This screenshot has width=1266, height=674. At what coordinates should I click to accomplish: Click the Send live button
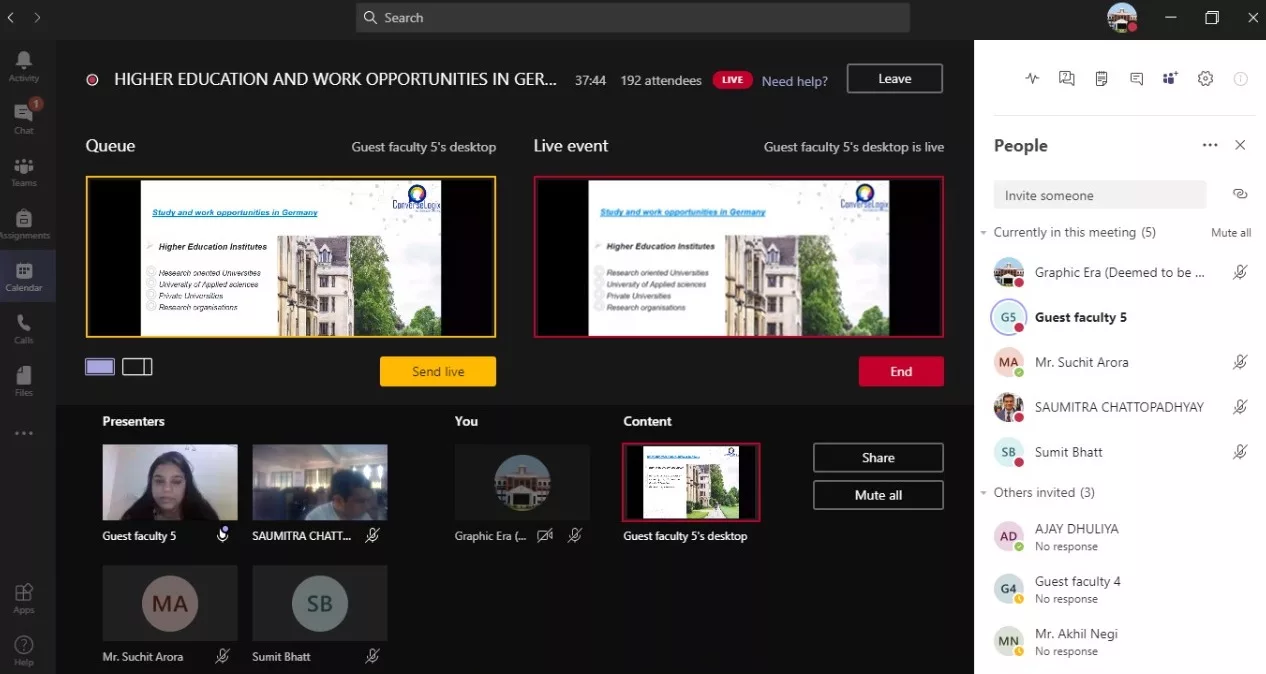pos(438,371)
